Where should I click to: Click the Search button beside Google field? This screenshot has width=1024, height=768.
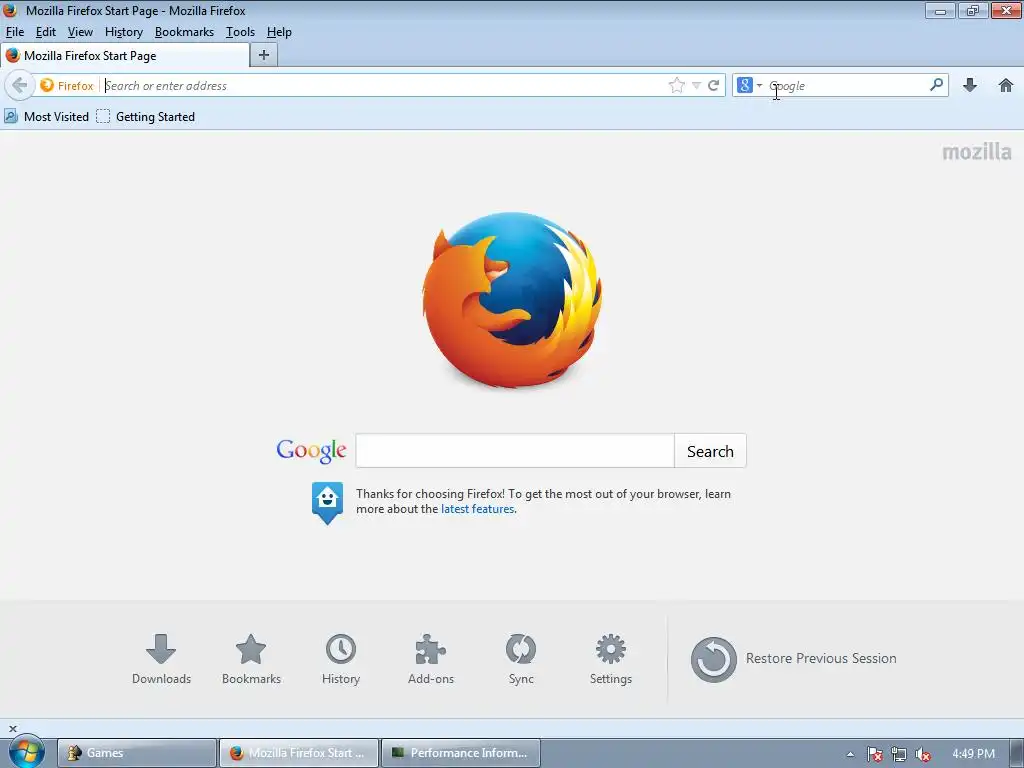coord(710,451)
